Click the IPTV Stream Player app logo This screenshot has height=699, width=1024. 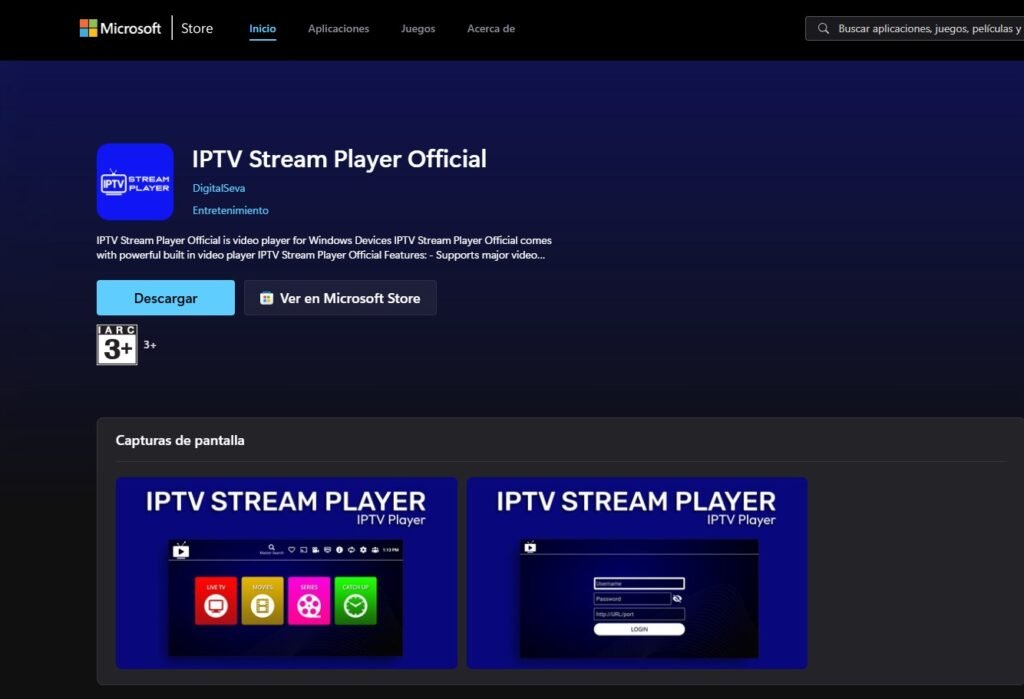[x=134, y=181]
